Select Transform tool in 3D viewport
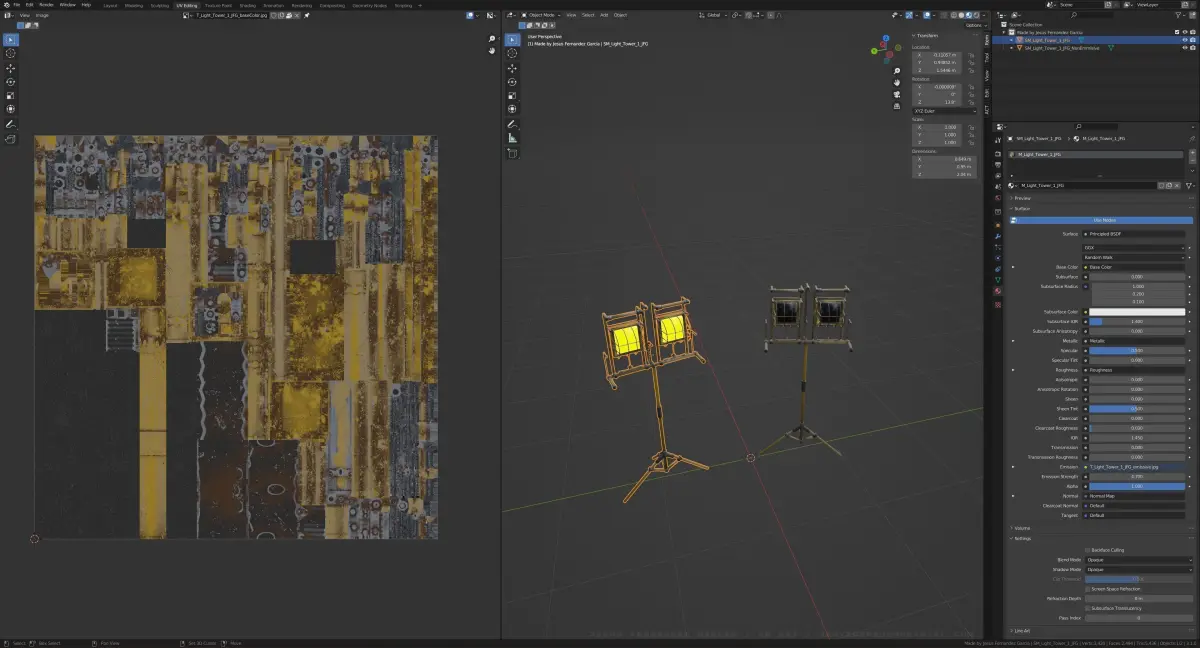 click(x=512, y=109)
